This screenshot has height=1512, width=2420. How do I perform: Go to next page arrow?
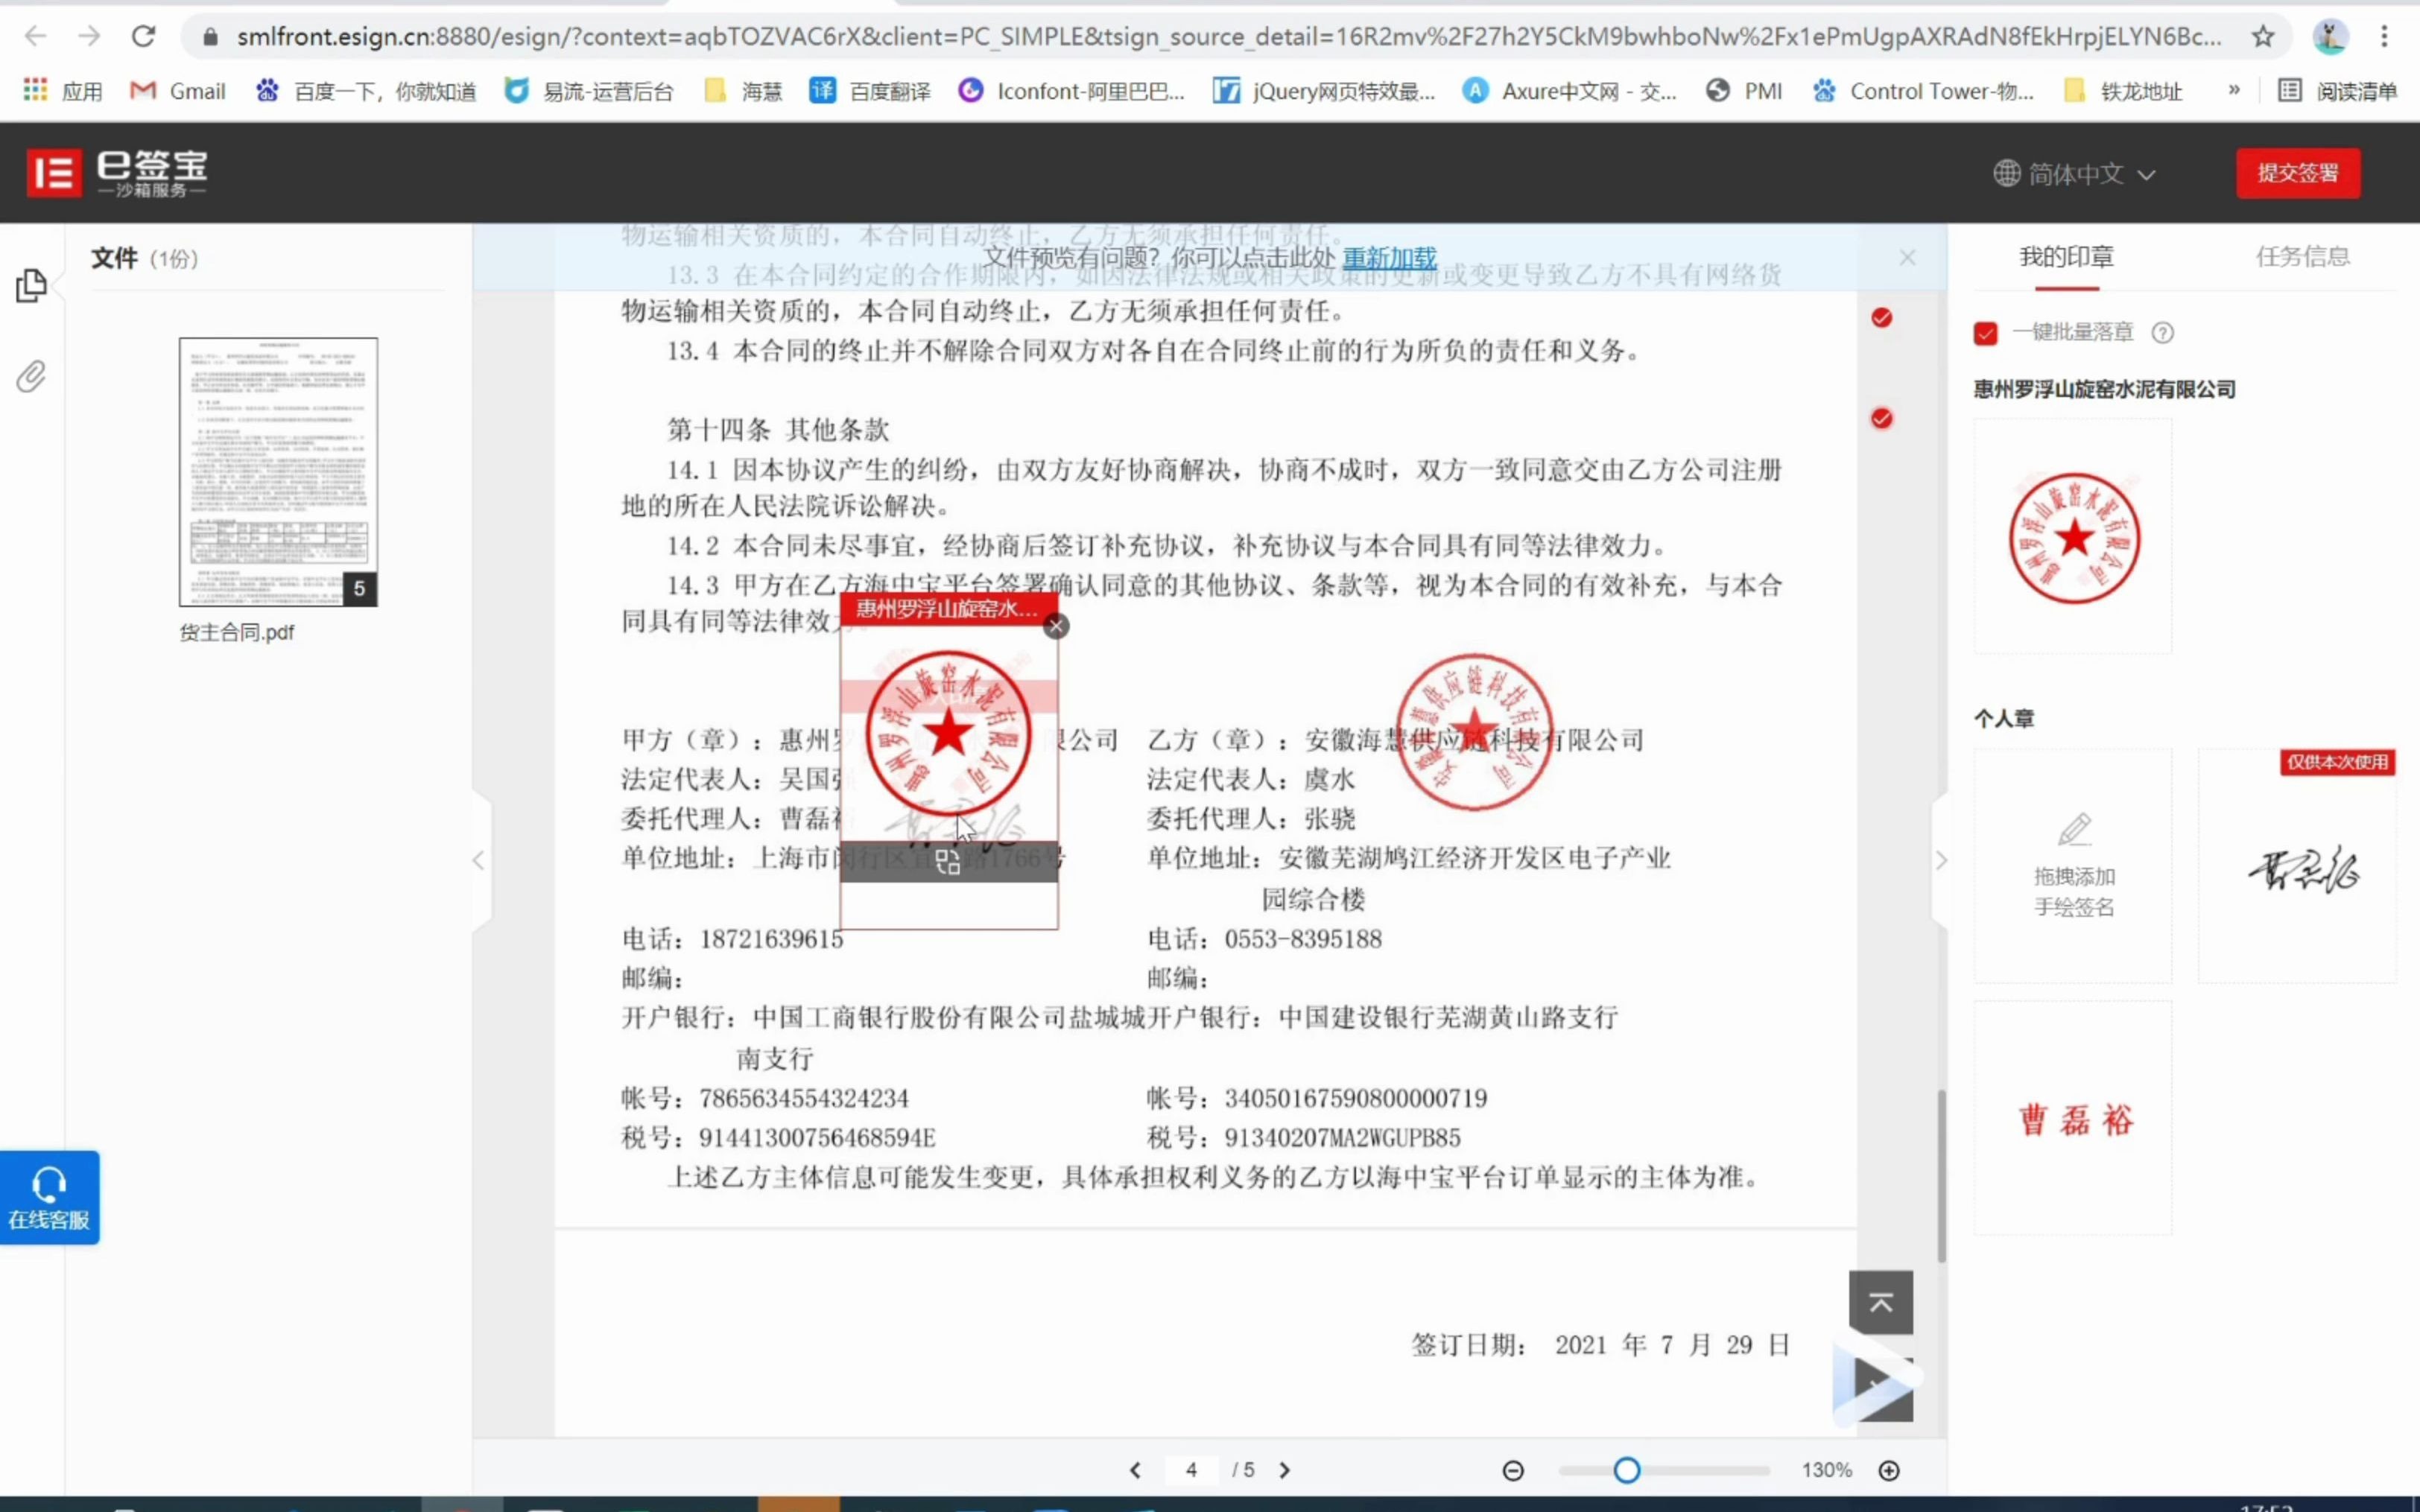point(1285,1470)
